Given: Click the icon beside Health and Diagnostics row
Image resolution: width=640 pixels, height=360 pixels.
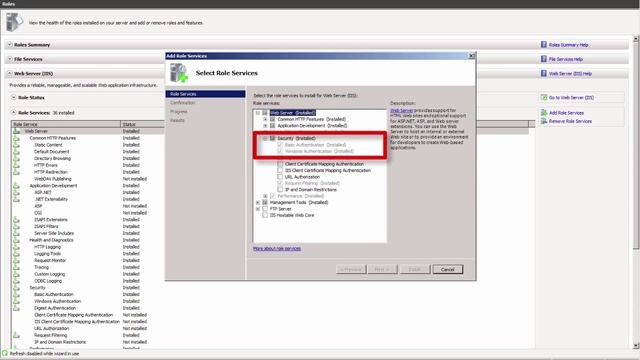Looking at the screenshot, I should [16, 240].
